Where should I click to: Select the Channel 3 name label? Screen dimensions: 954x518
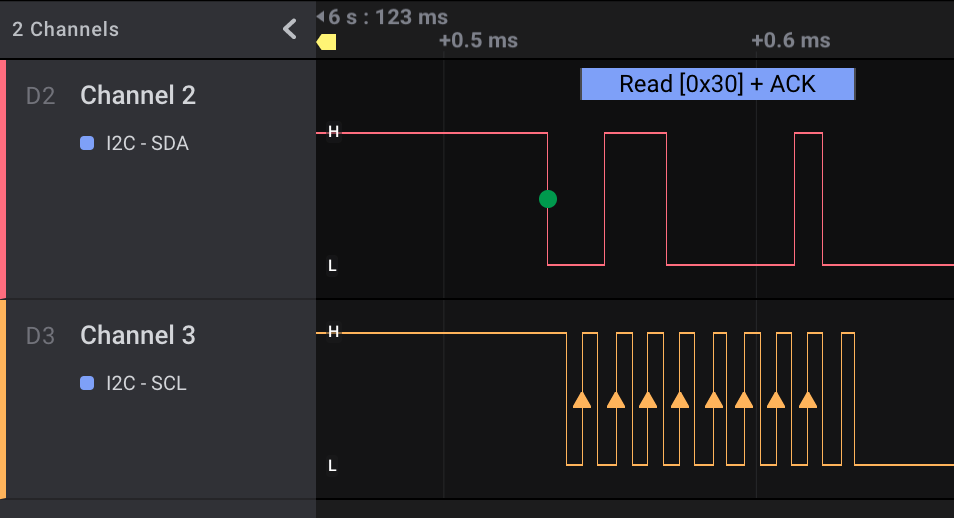click(138, 335)
